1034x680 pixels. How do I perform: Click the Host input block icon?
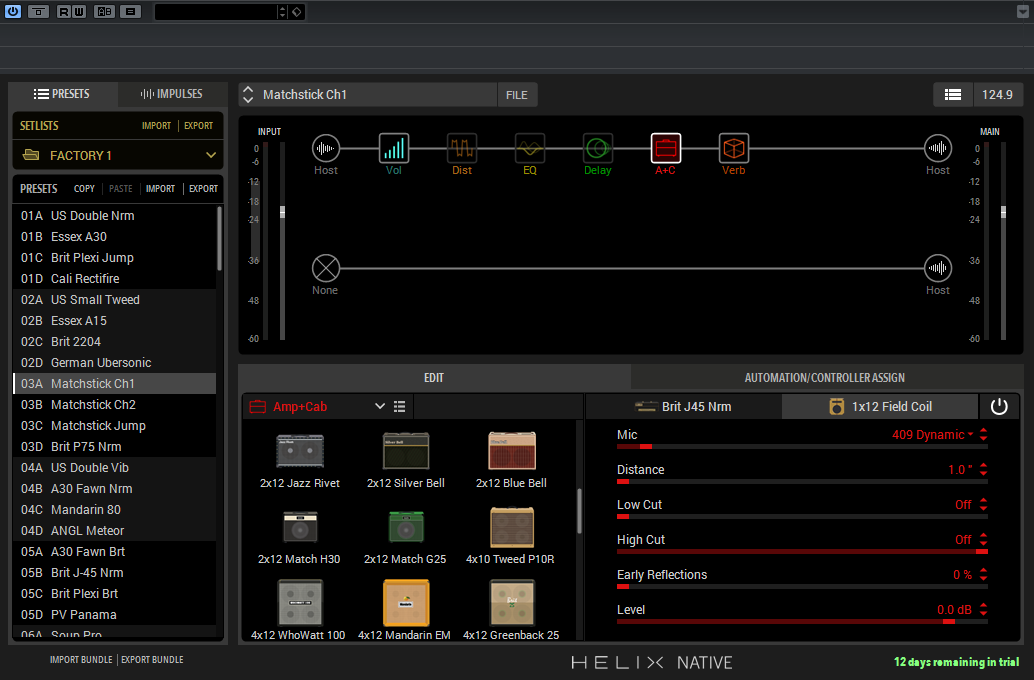pyautogui.click(x=326, y=148)
